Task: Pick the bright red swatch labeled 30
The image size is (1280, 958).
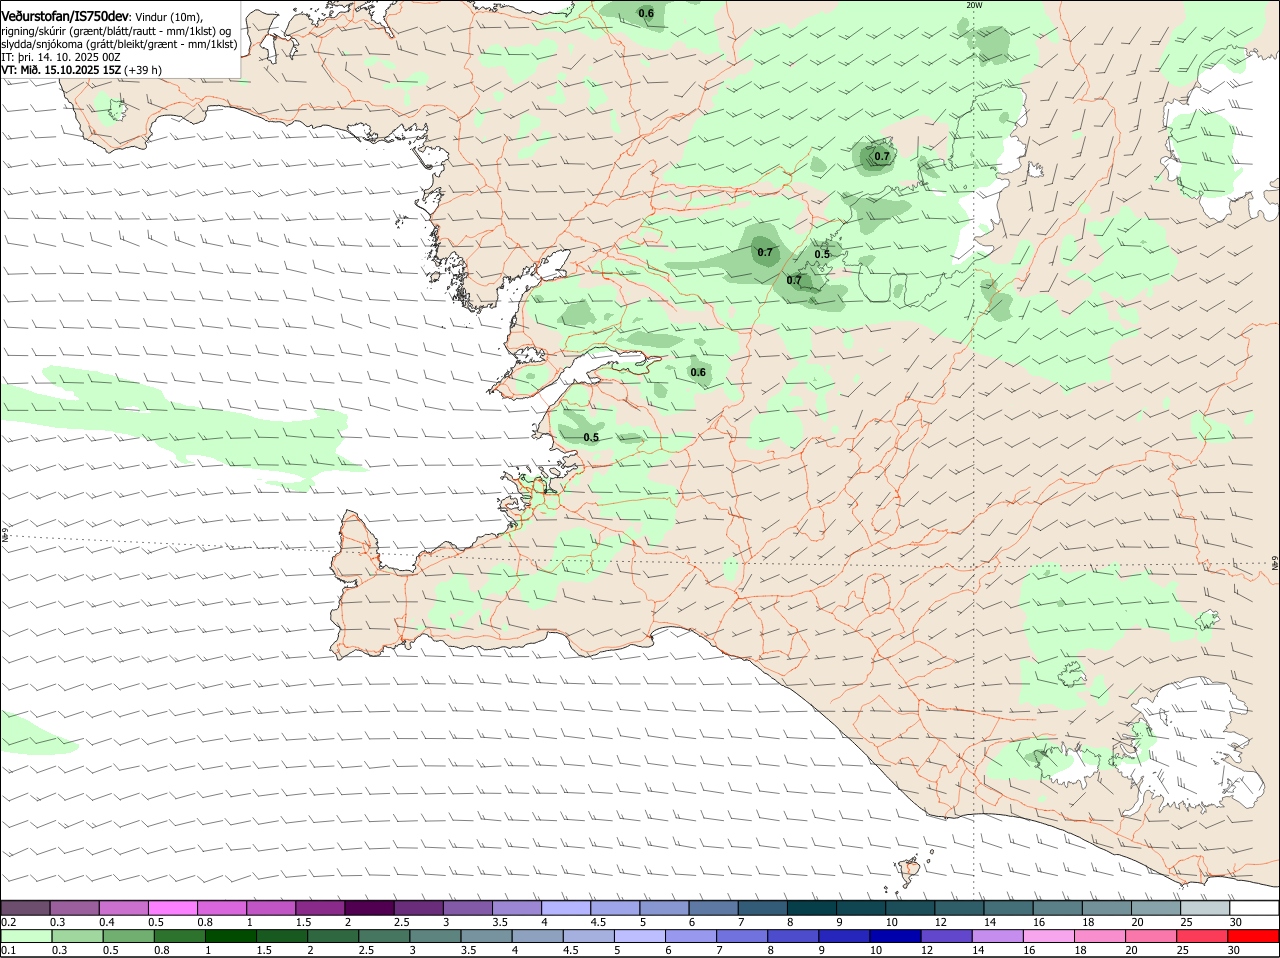Action: [1254, 935]
